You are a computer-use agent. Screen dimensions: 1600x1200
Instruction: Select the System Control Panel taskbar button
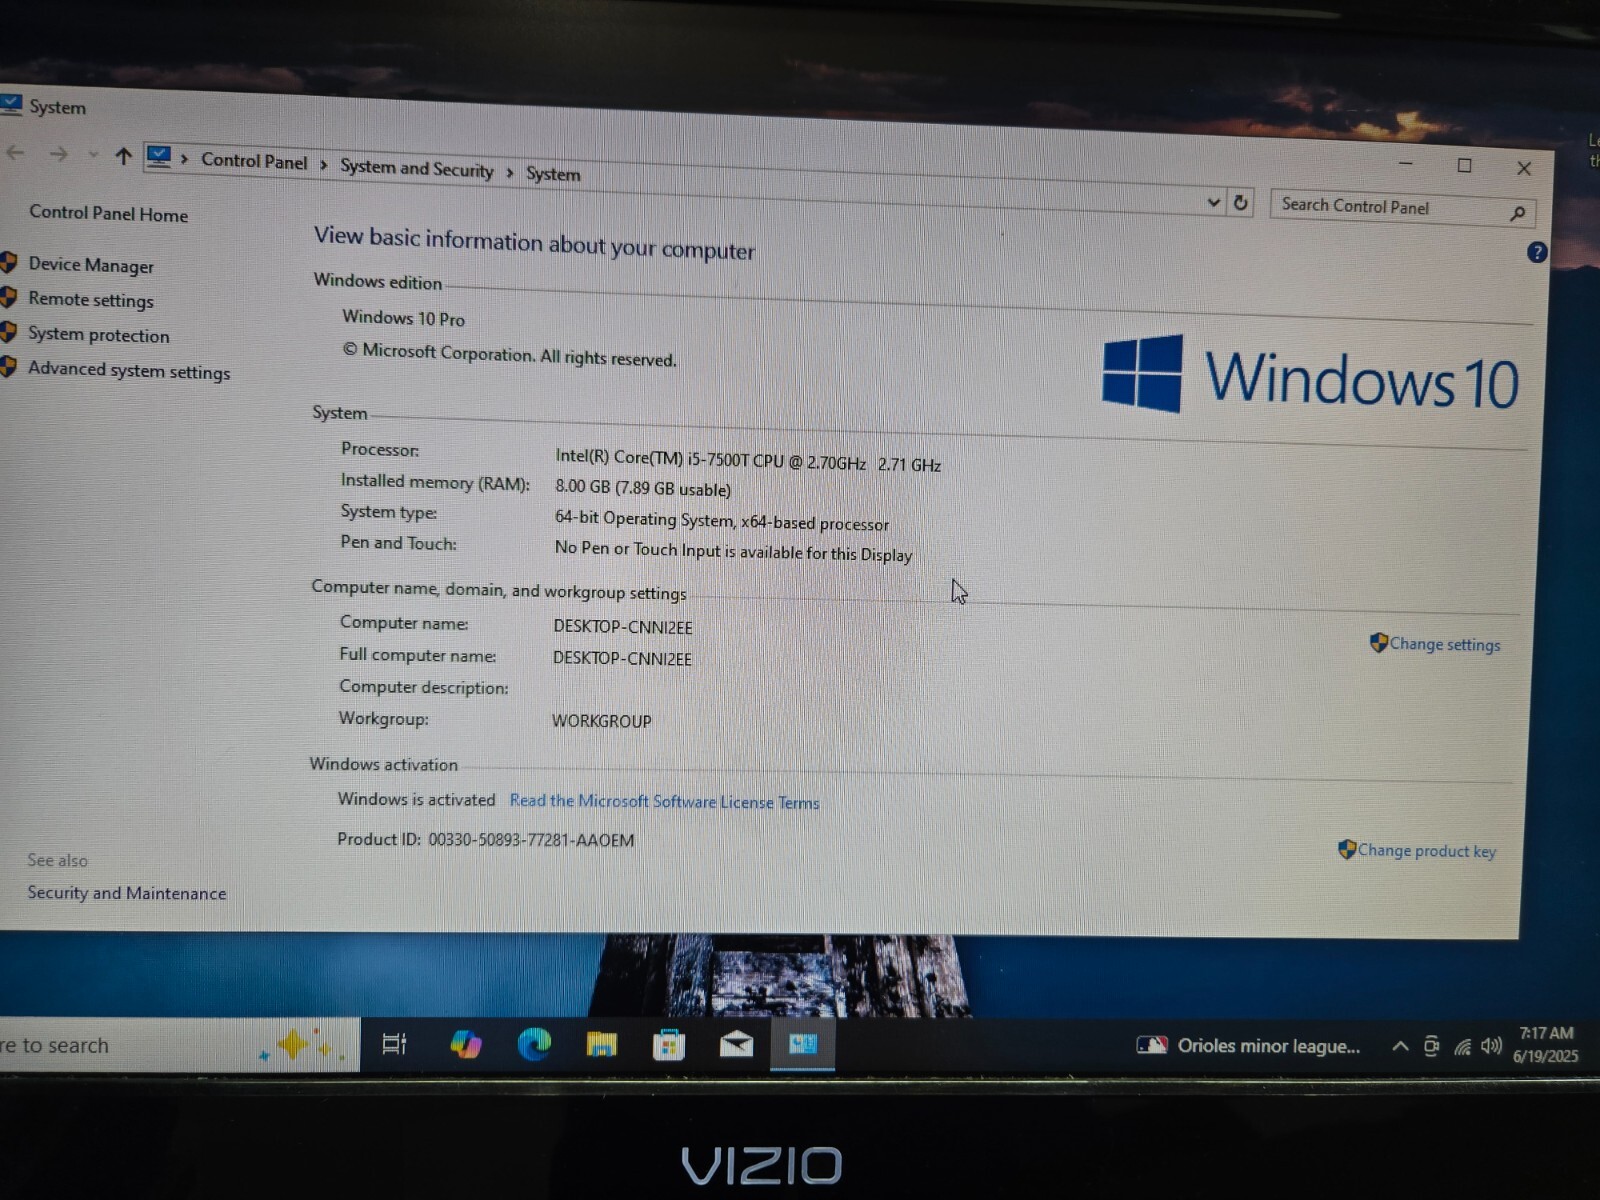point(803,1045)
